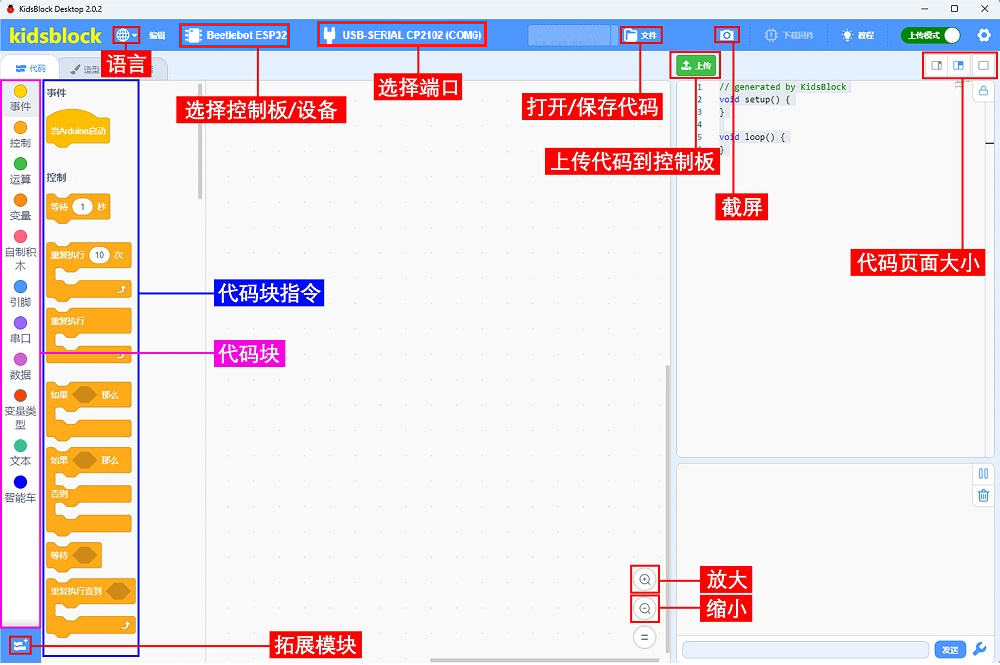Click the screenshot camera icon
1000x665 pixels.
(x=726, y=35)
